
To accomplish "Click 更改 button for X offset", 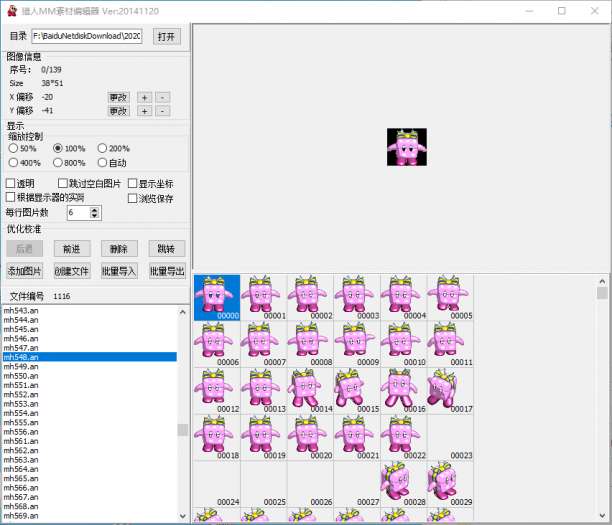I will pyautogui.click(x=119, y=97).
